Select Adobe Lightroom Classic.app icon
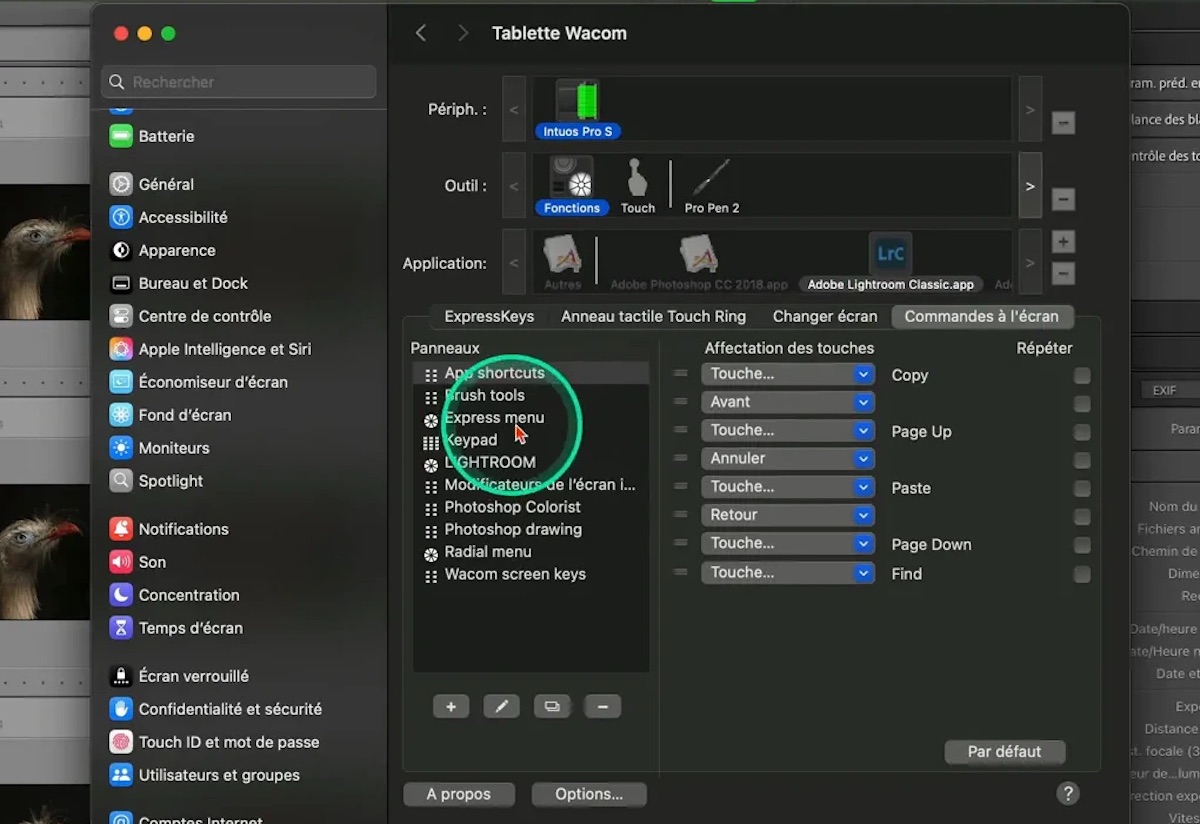This screenshot has height=824, width=1200. [890, 262]
